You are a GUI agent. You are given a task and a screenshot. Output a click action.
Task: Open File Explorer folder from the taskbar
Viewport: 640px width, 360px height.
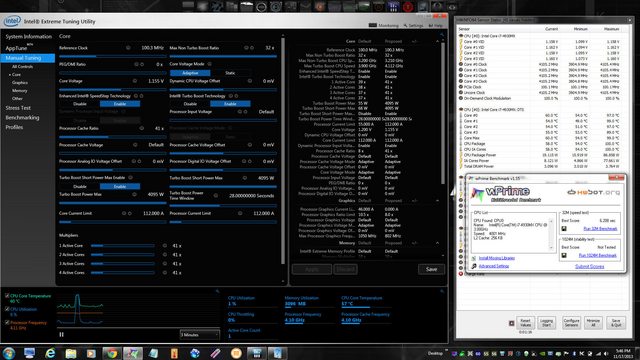[x=71, y=353]
